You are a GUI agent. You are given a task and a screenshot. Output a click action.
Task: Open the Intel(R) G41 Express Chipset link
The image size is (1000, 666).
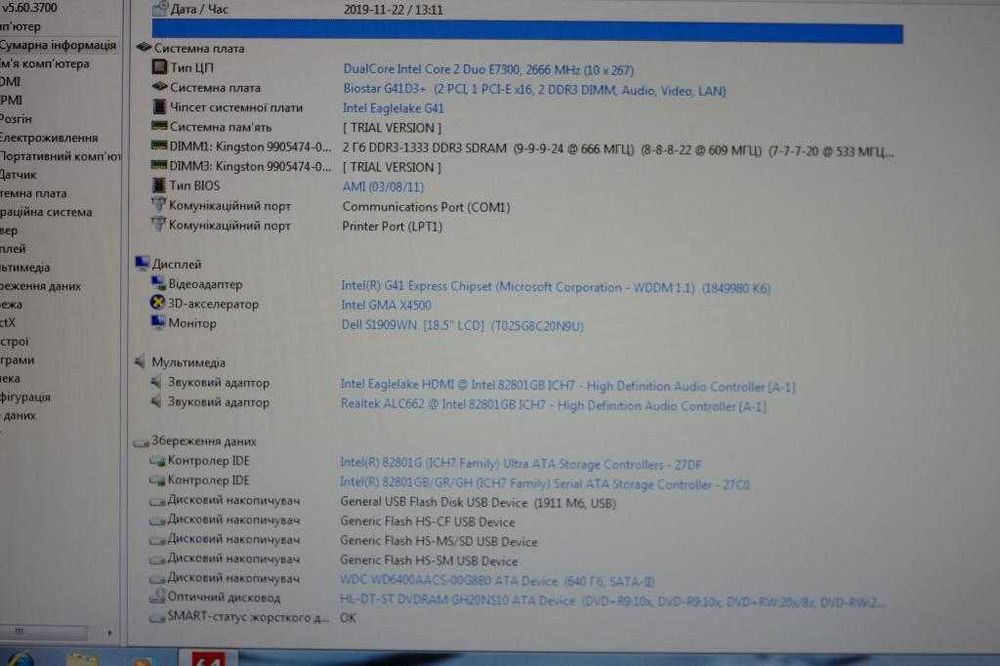556,287
